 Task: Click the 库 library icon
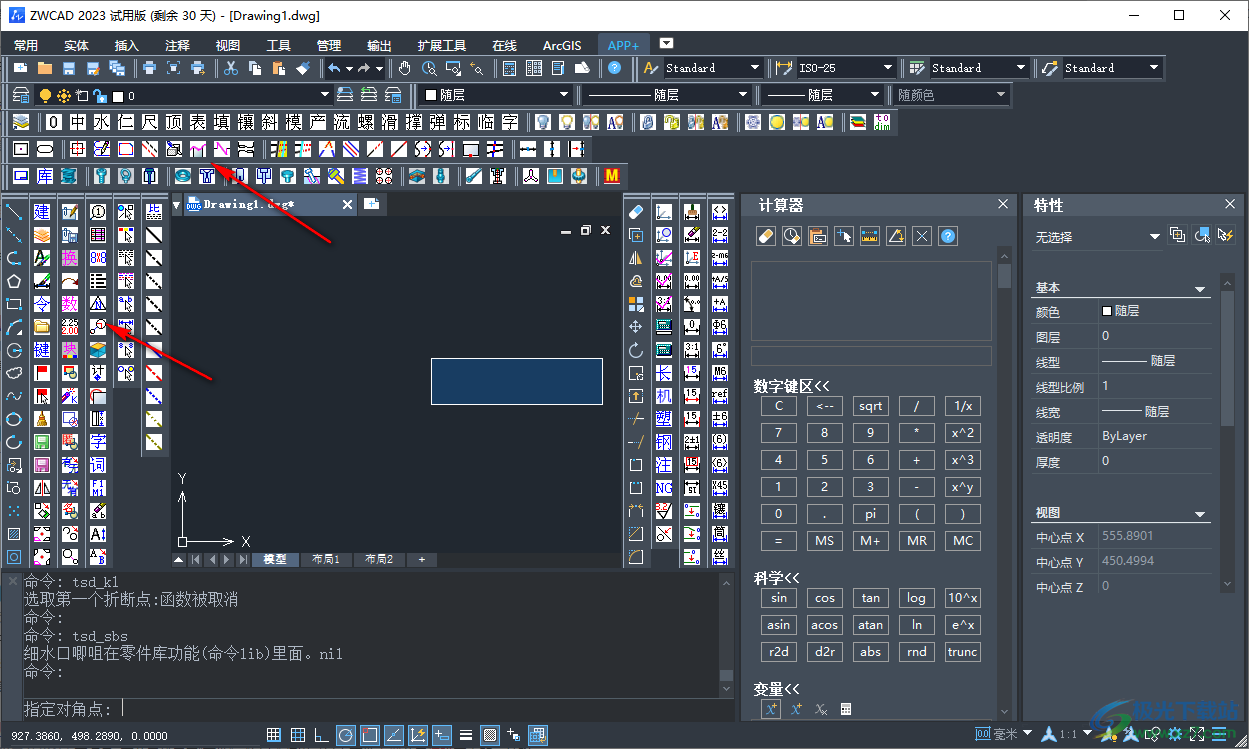tap(45, 176)
